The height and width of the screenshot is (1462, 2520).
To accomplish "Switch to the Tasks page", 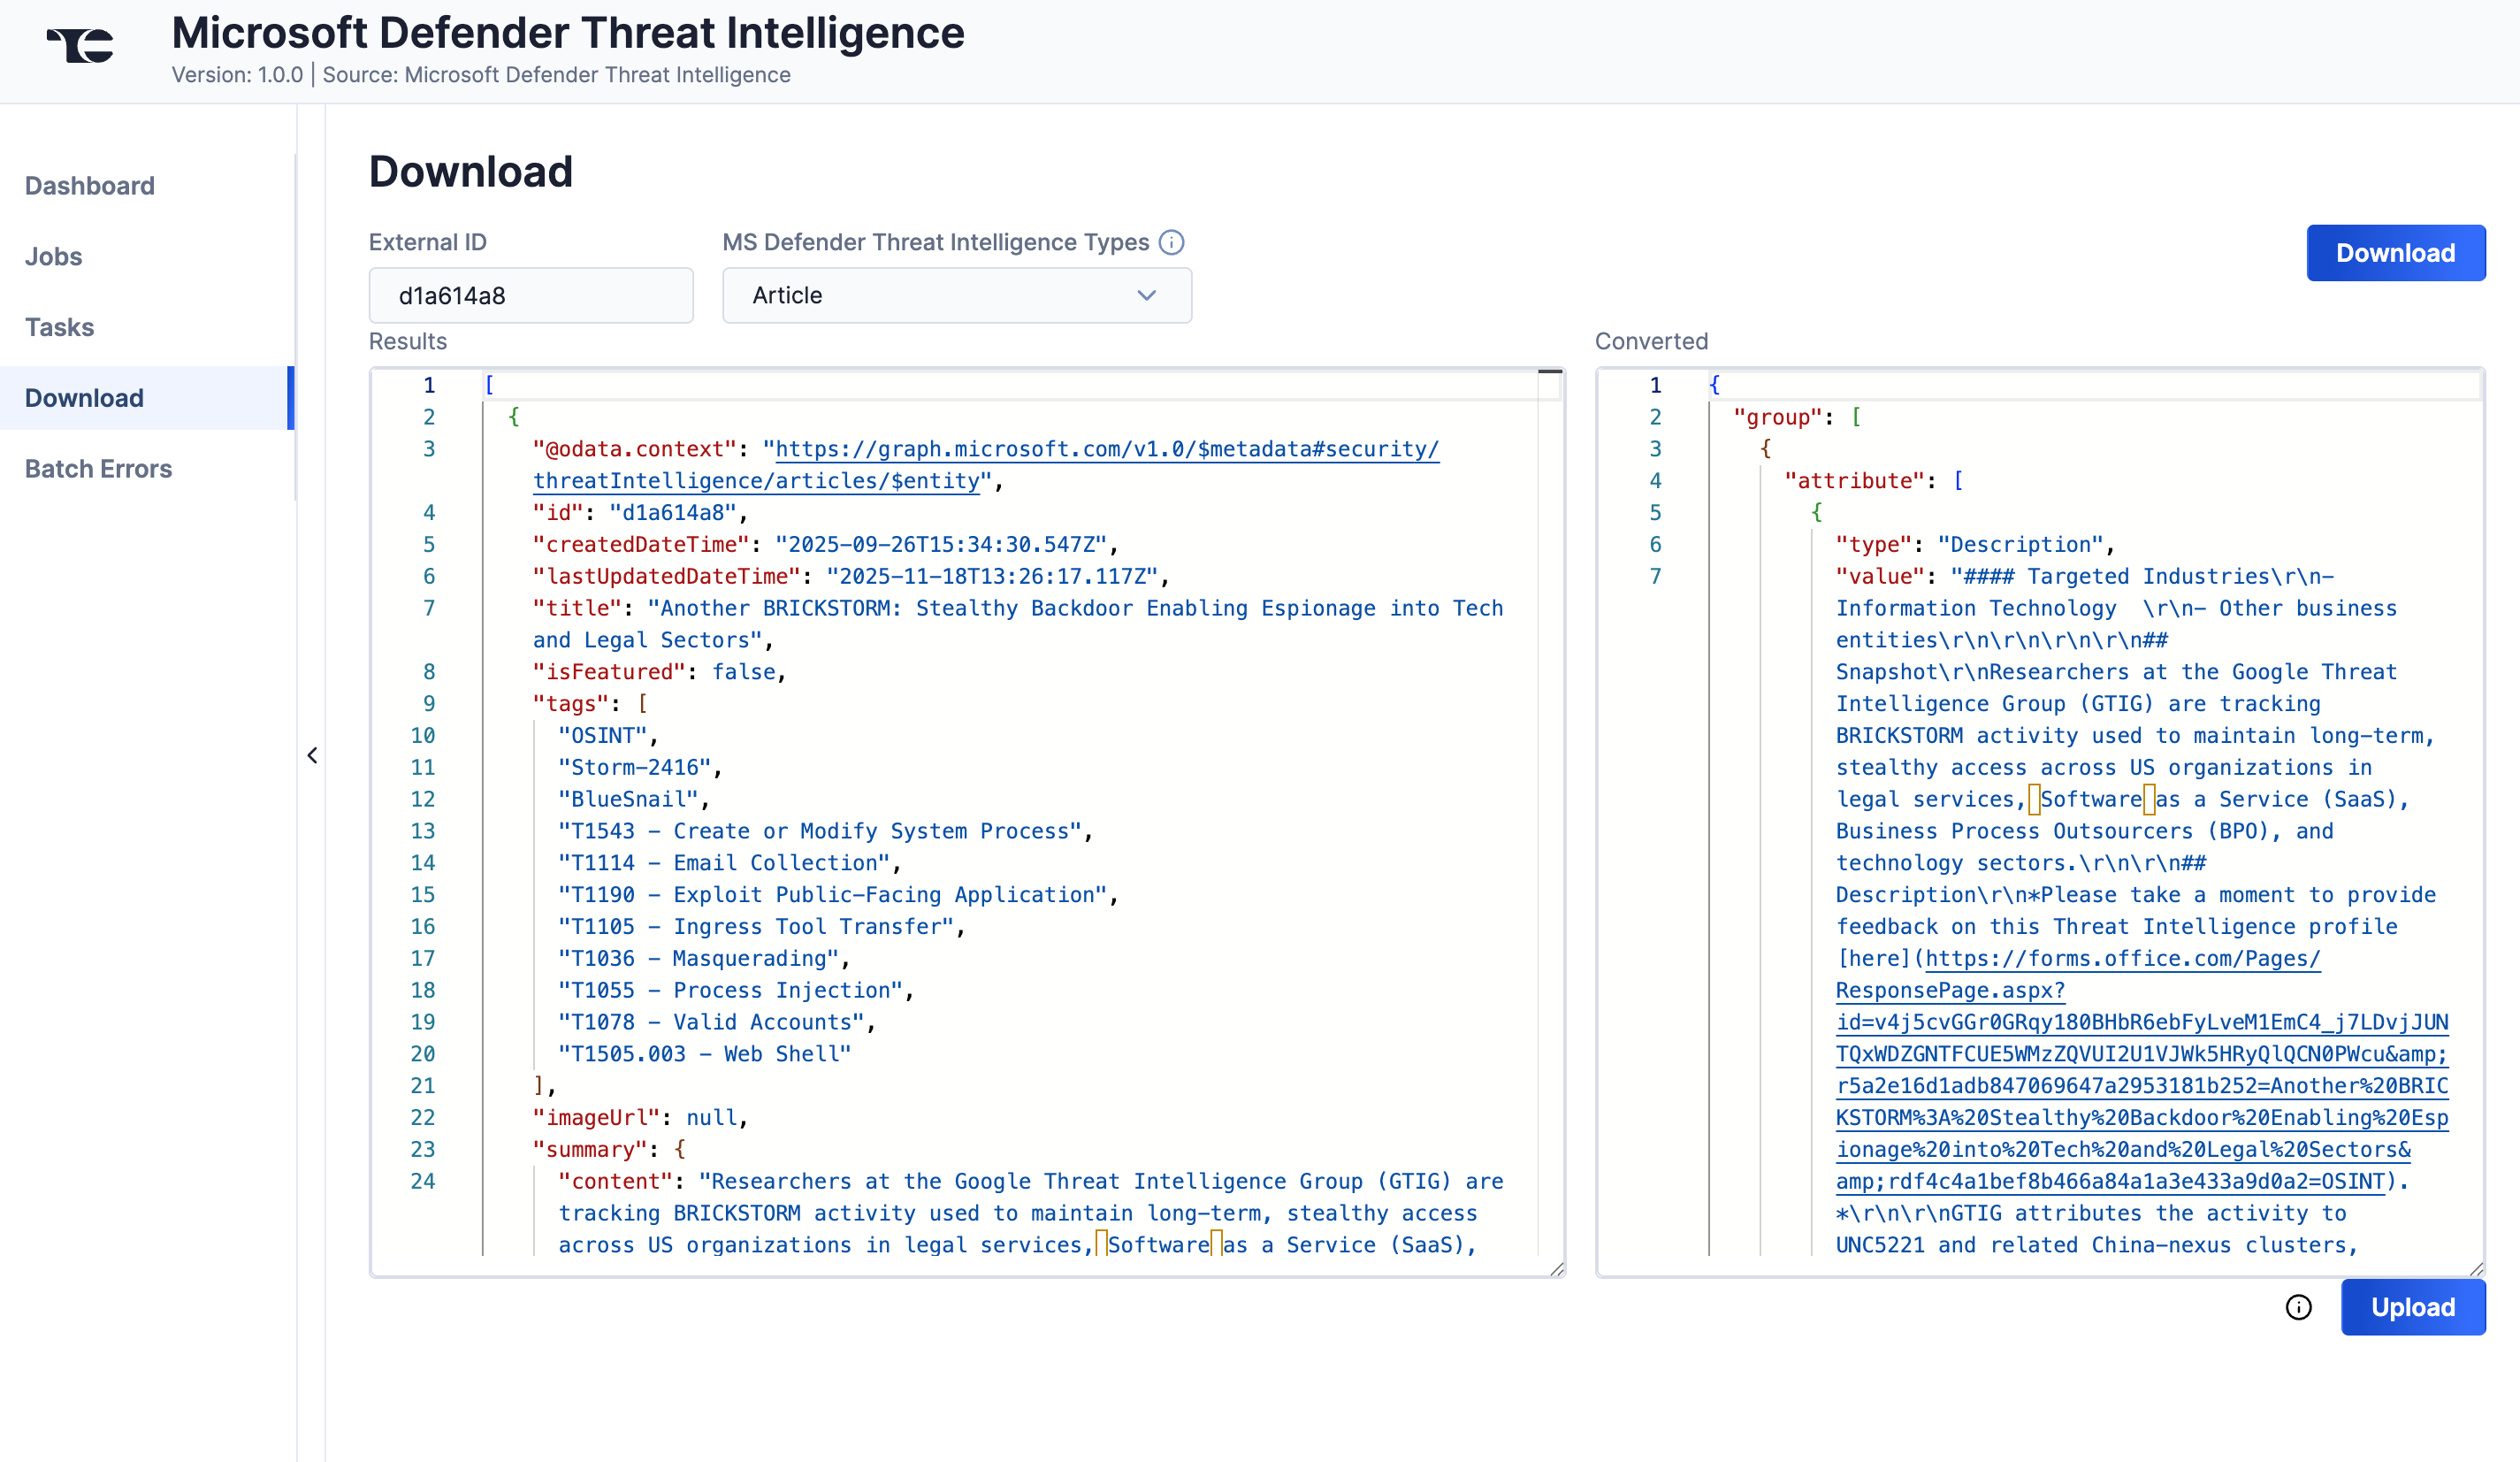I will [59, 327].
